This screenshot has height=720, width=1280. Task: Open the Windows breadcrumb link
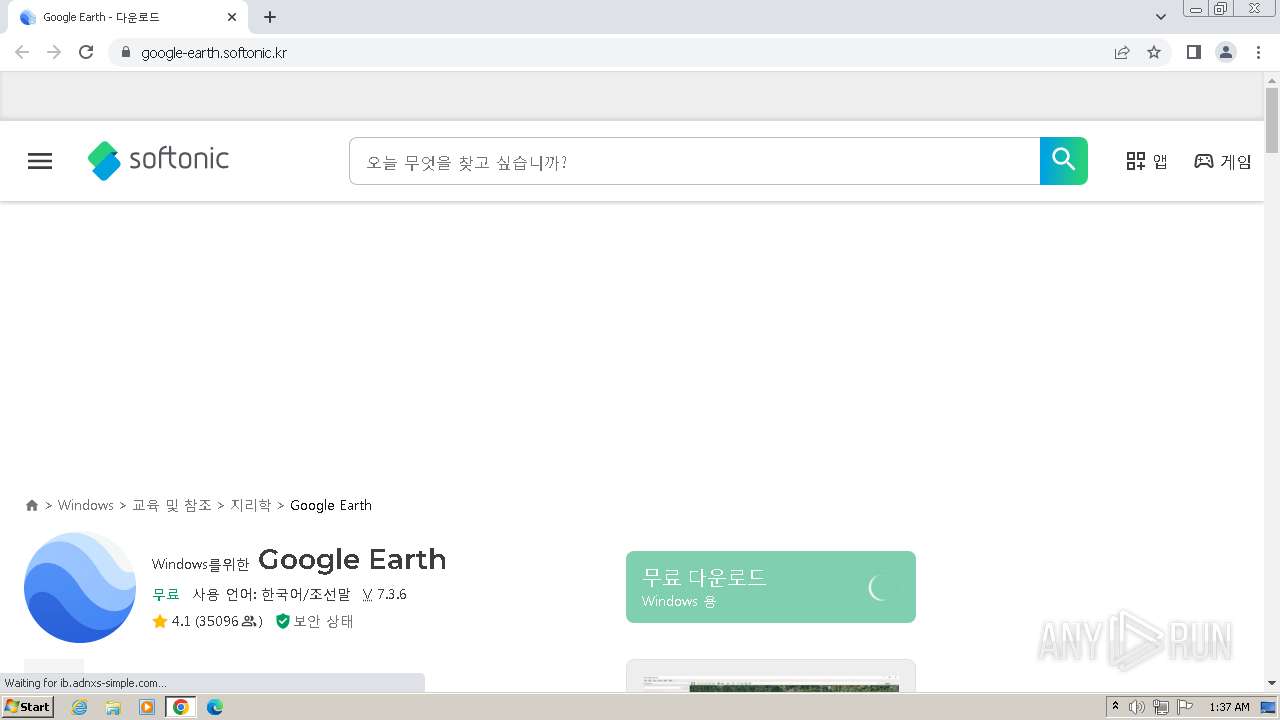[x=86, y=505]
